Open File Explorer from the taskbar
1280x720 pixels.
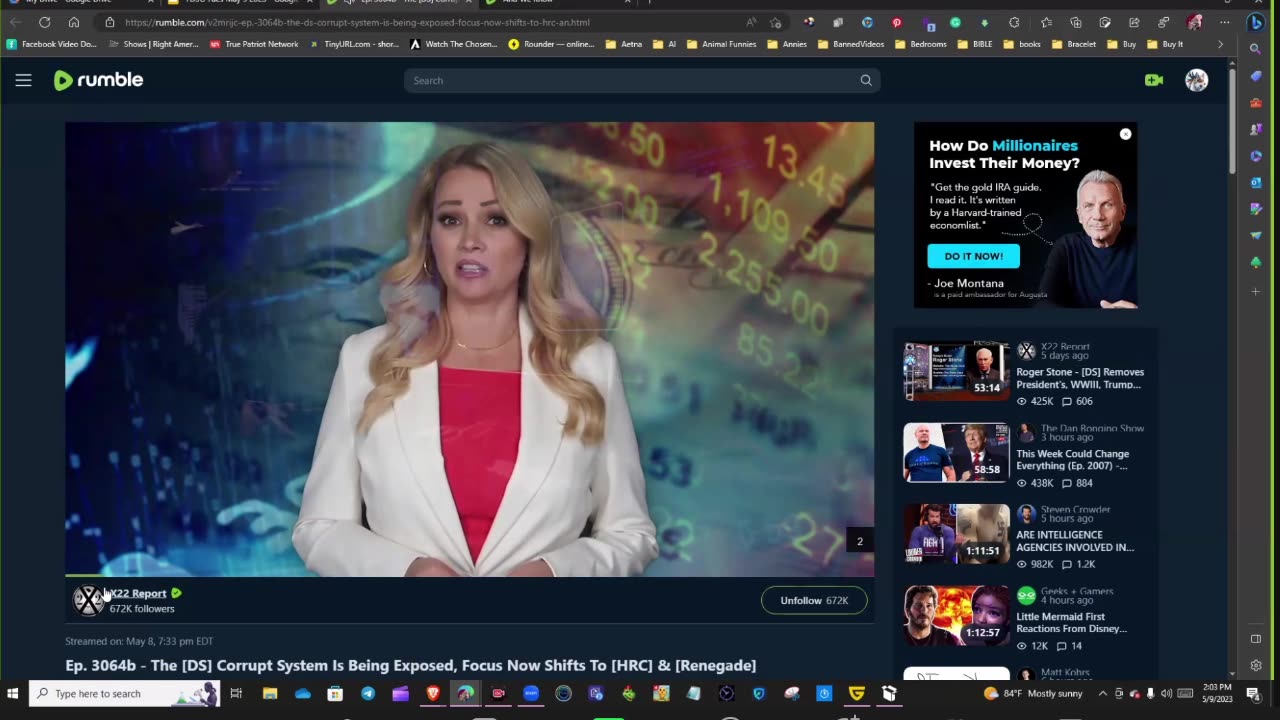[x=270, y=693]
